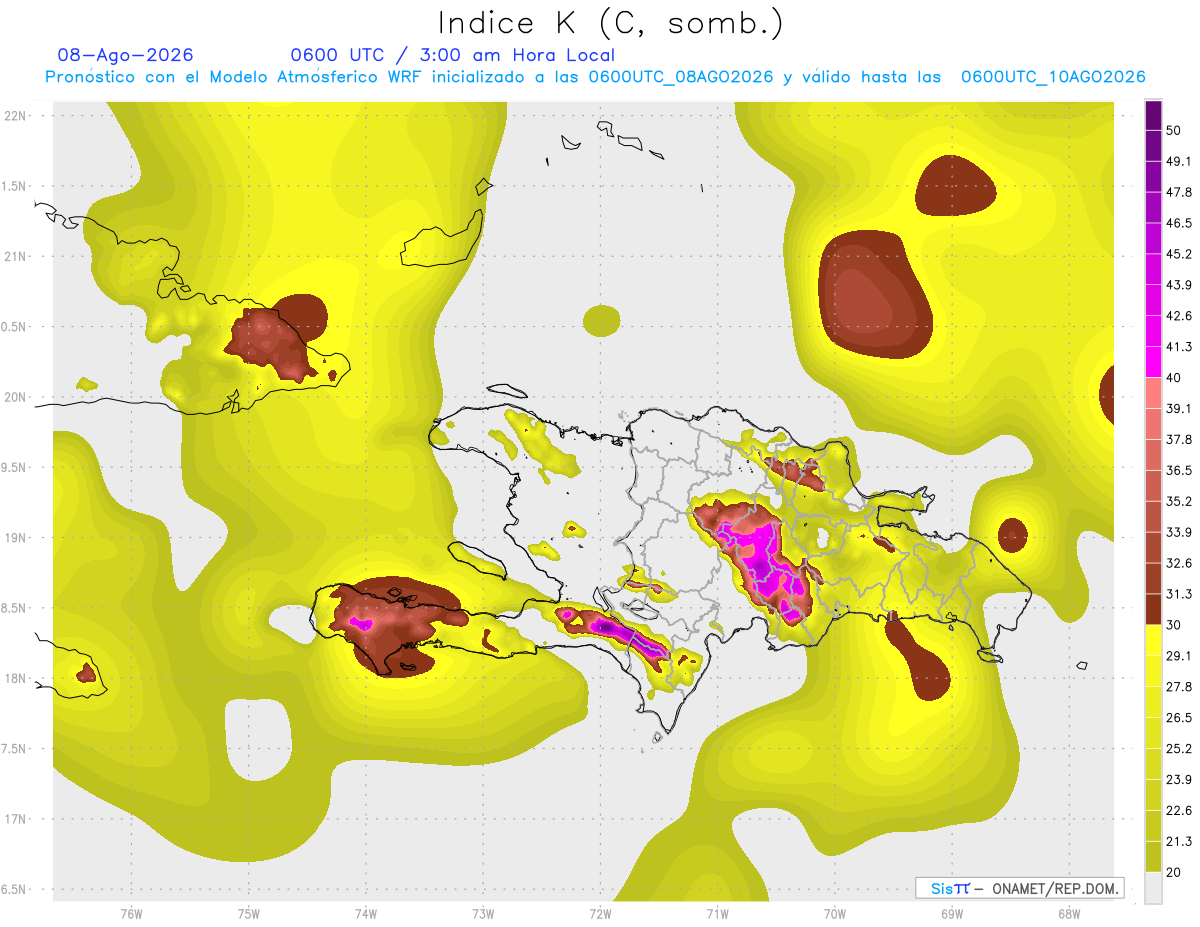This screenshot has height=927, width=1200.
Task: Click the "71W" longitude label
Action: coord(716,914)
